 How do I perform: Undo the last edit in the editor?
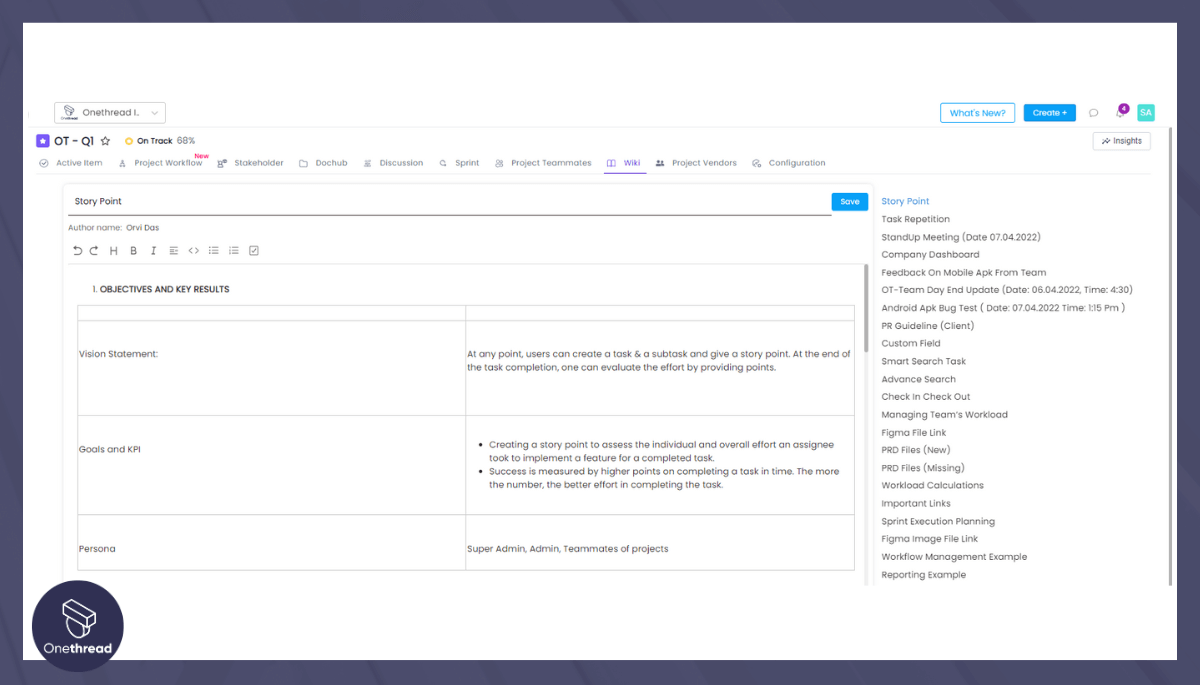(x=77, y=250)
